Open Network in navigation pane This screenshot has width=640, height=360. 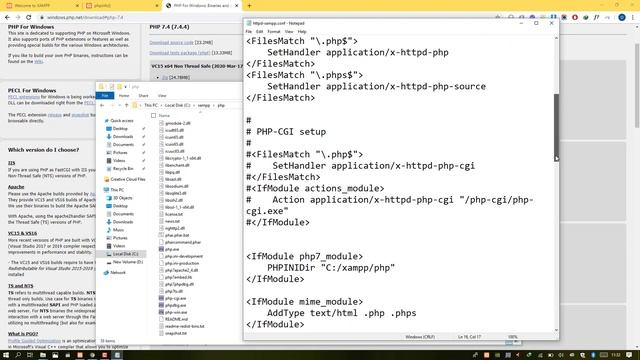118,273
